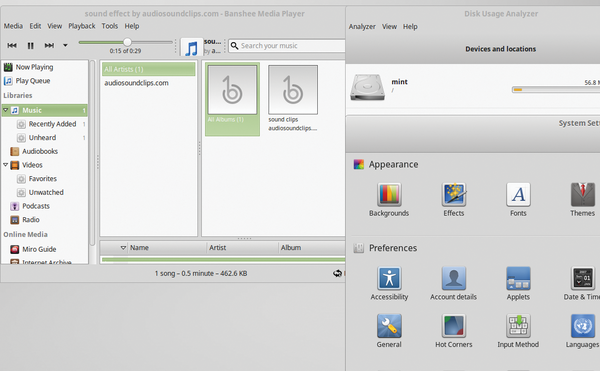Click the track column chooser arrow
This screenshot has width=600, height=371.
(x=123, y=248)
